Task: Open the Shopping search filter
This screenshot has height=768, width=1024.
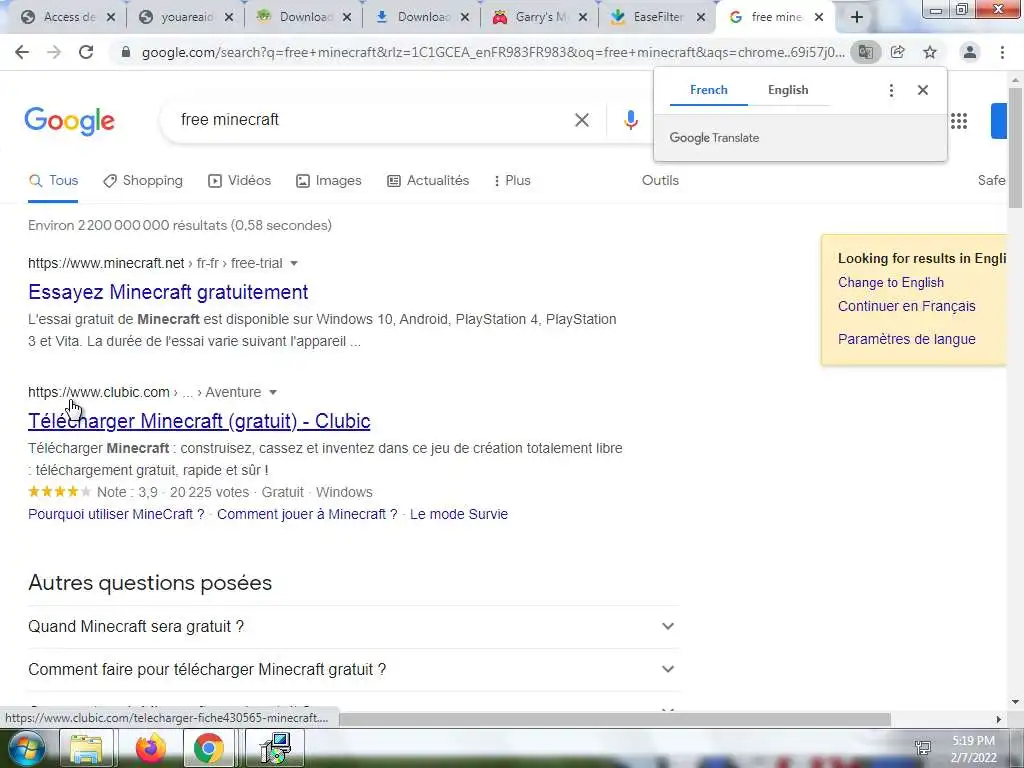Action: 143,181
